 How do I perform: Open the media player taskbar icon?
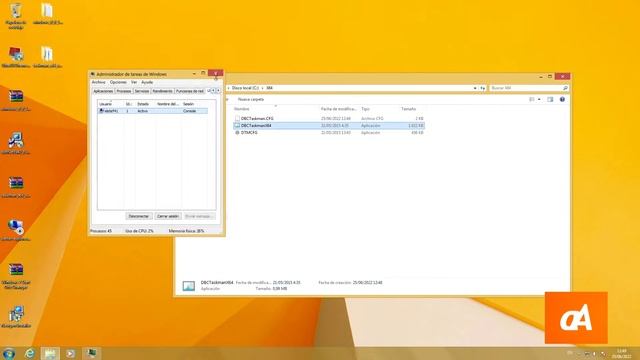coord(71,353)
